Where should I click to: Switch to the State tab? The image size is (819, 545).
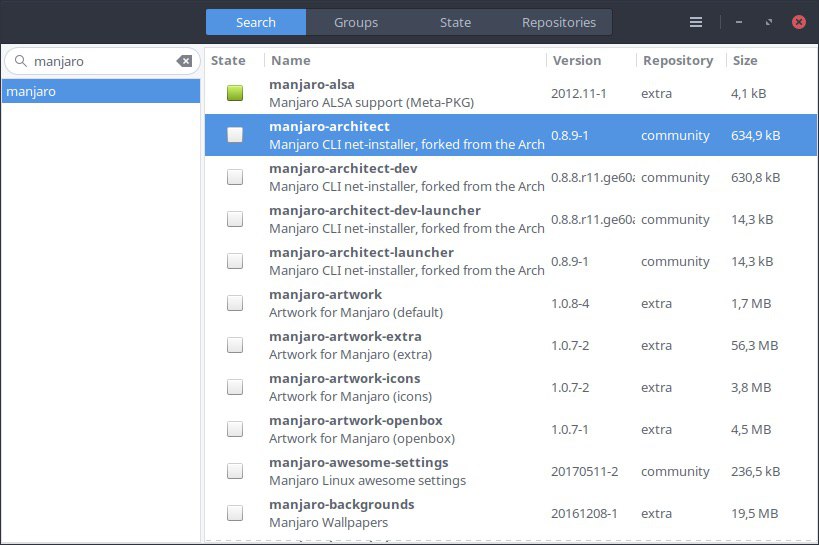point(455,22)
